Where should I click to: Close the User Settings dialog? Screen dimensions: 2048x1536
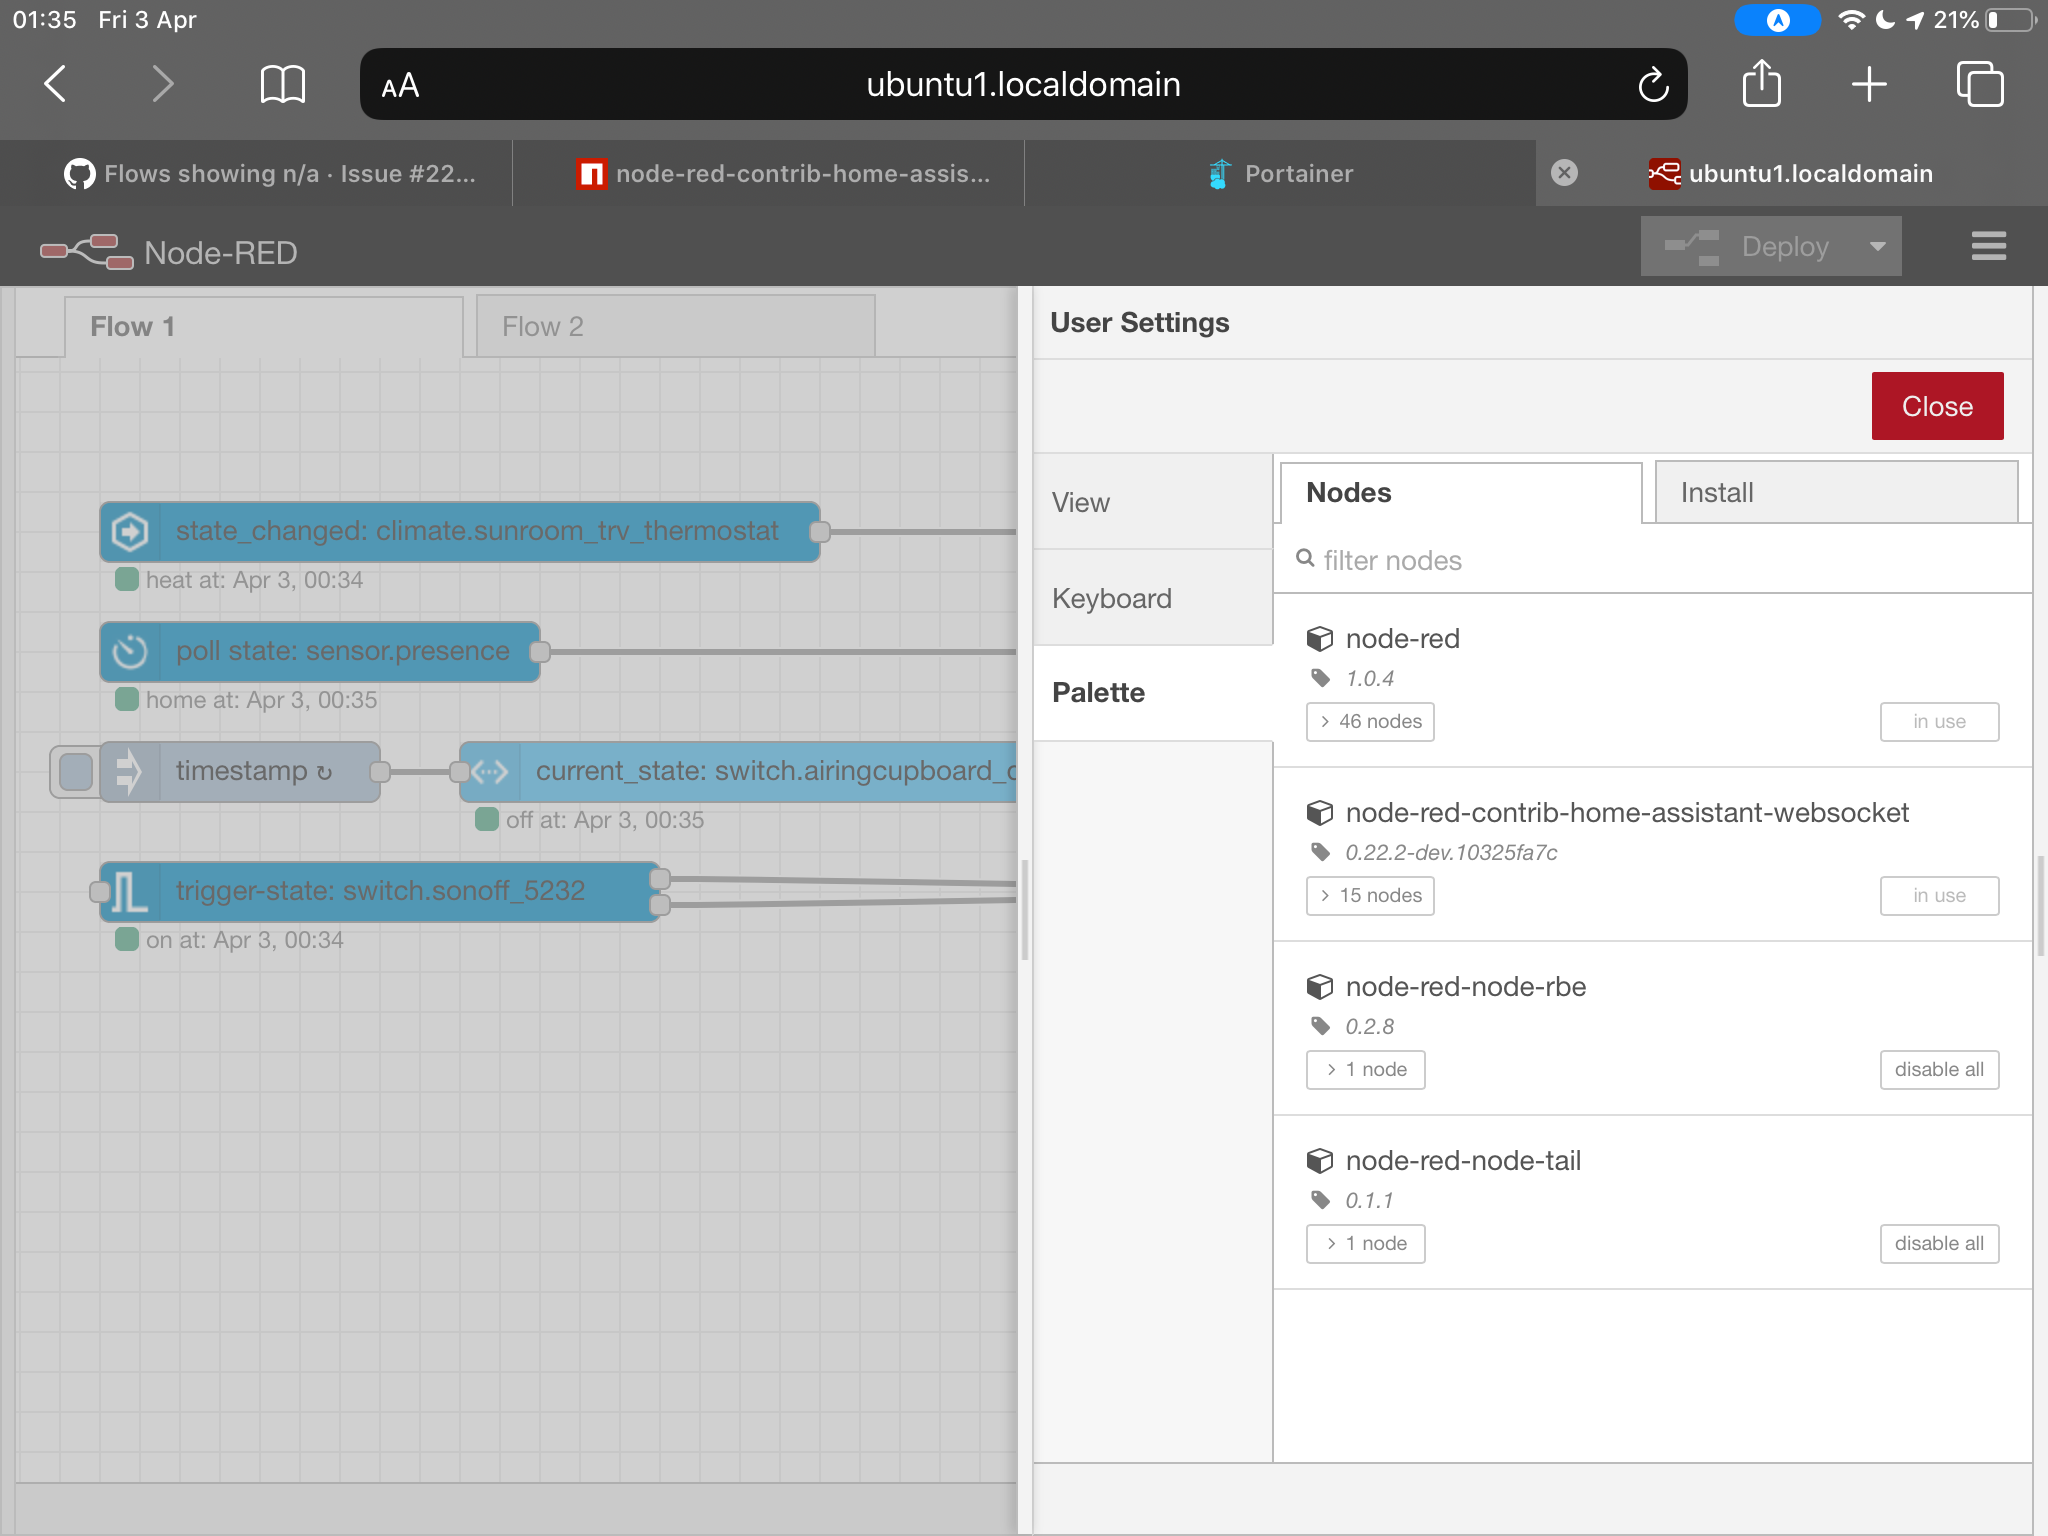click(x=1936, y=405)
